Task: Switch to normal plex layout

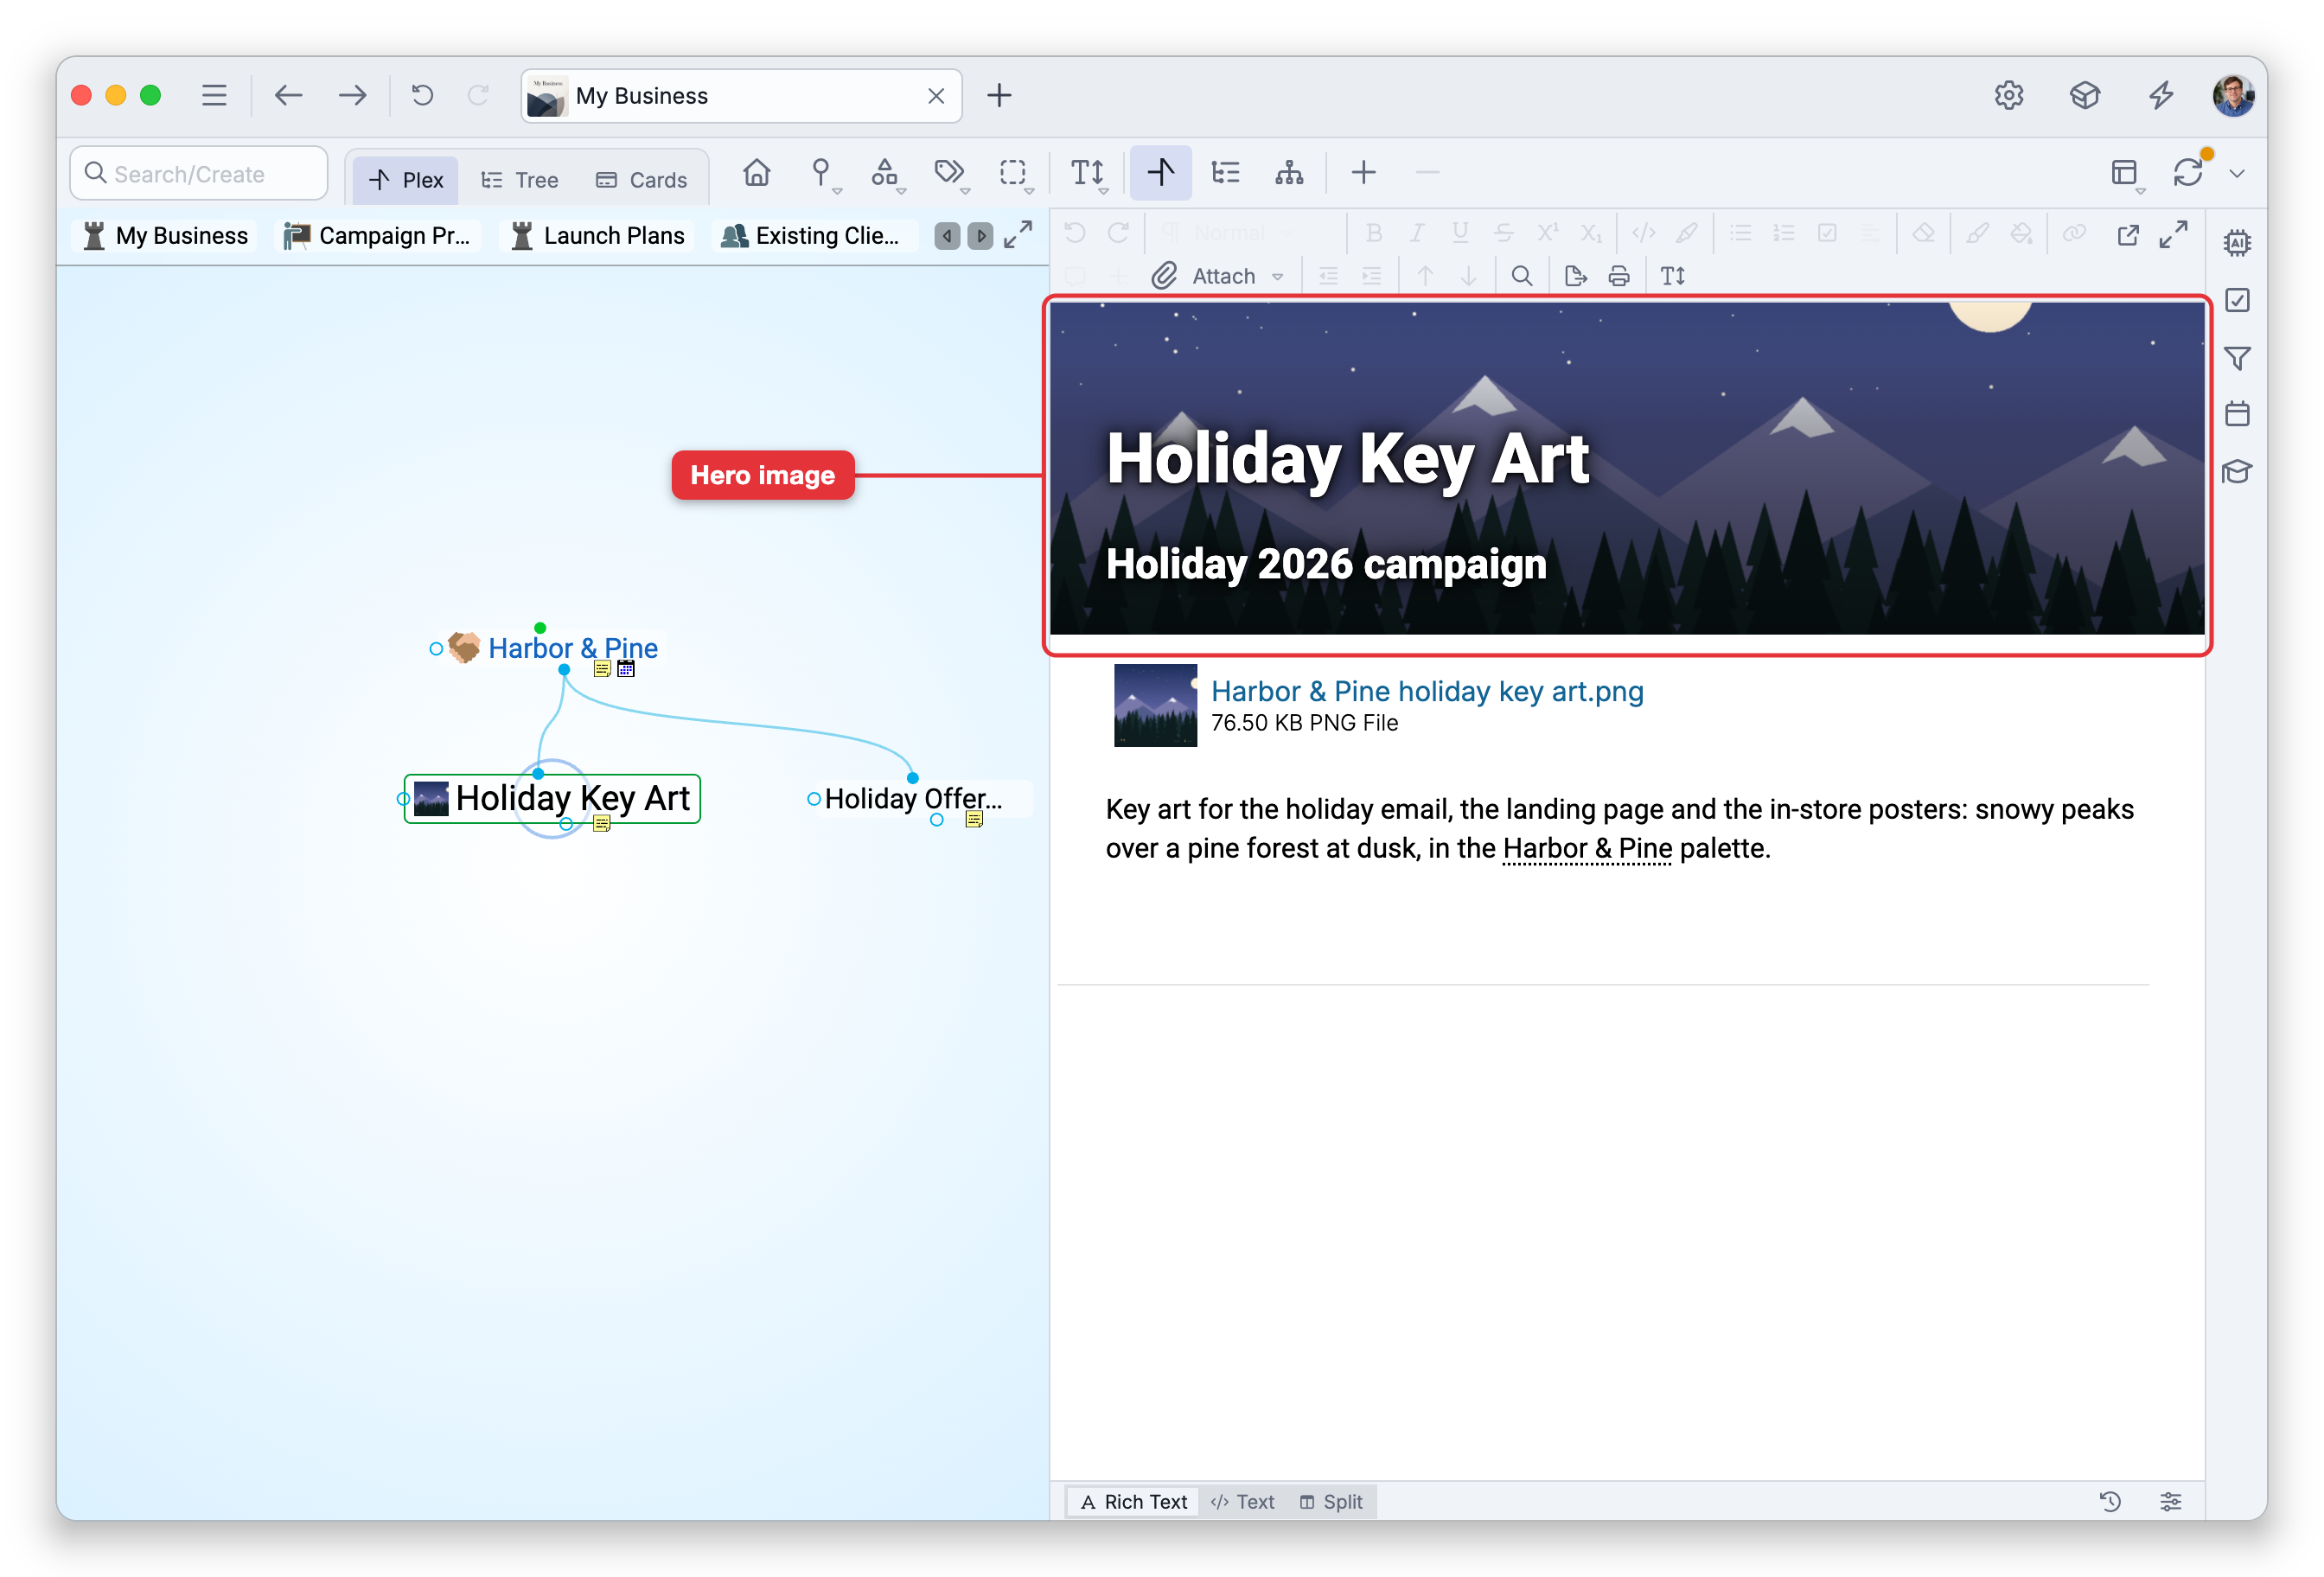Action: (1160, 173)
